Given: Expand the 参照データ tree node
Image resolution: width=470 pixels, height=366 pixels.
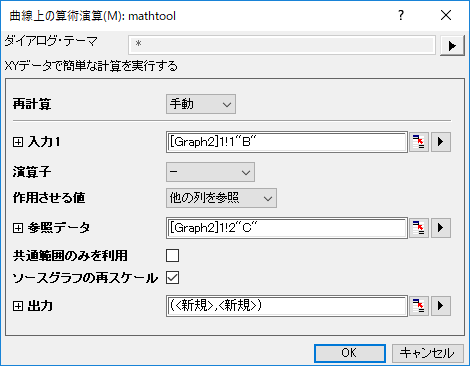Looking at the screenshot, I should tap(18, 228).
